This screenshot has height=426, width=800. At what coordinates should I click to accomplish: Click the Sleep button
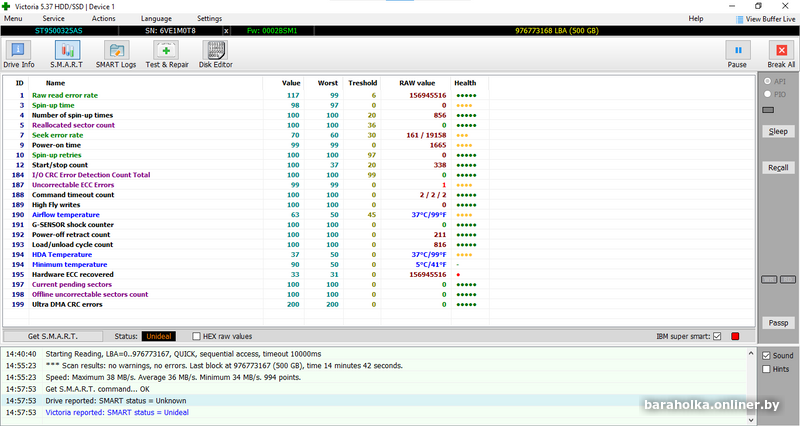[x=779, y=131]
